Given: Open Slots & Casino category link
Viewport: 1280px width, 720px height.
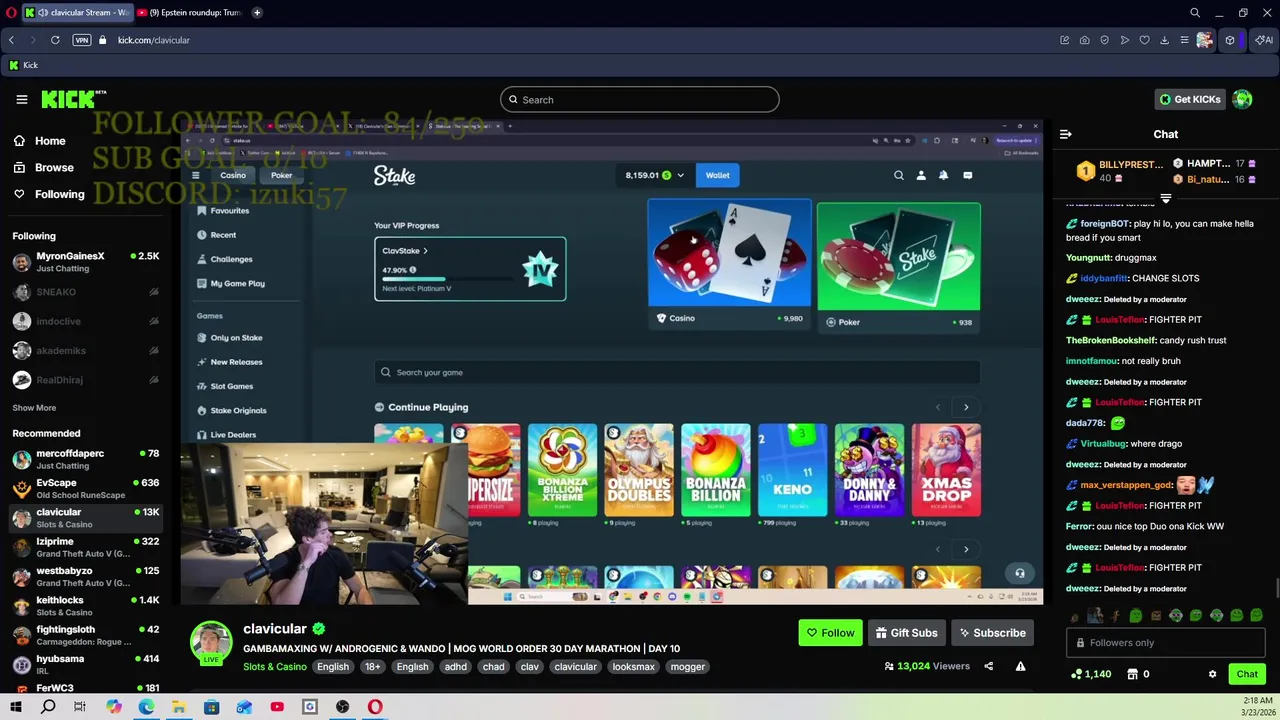Looking at the screenshot, I should click(x=275, y=667).
